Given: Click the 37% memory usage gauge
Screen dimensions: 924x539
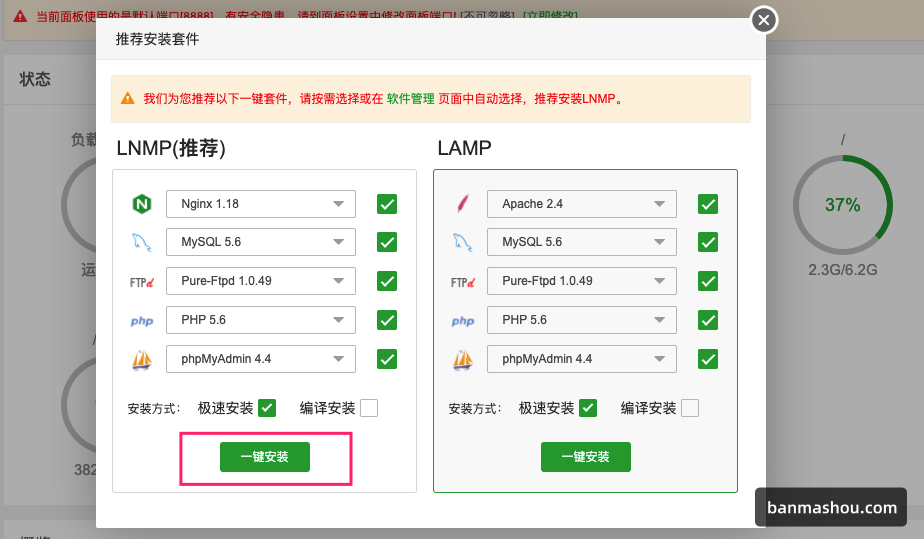Looking at the screenshot, I should coord(843,204).
